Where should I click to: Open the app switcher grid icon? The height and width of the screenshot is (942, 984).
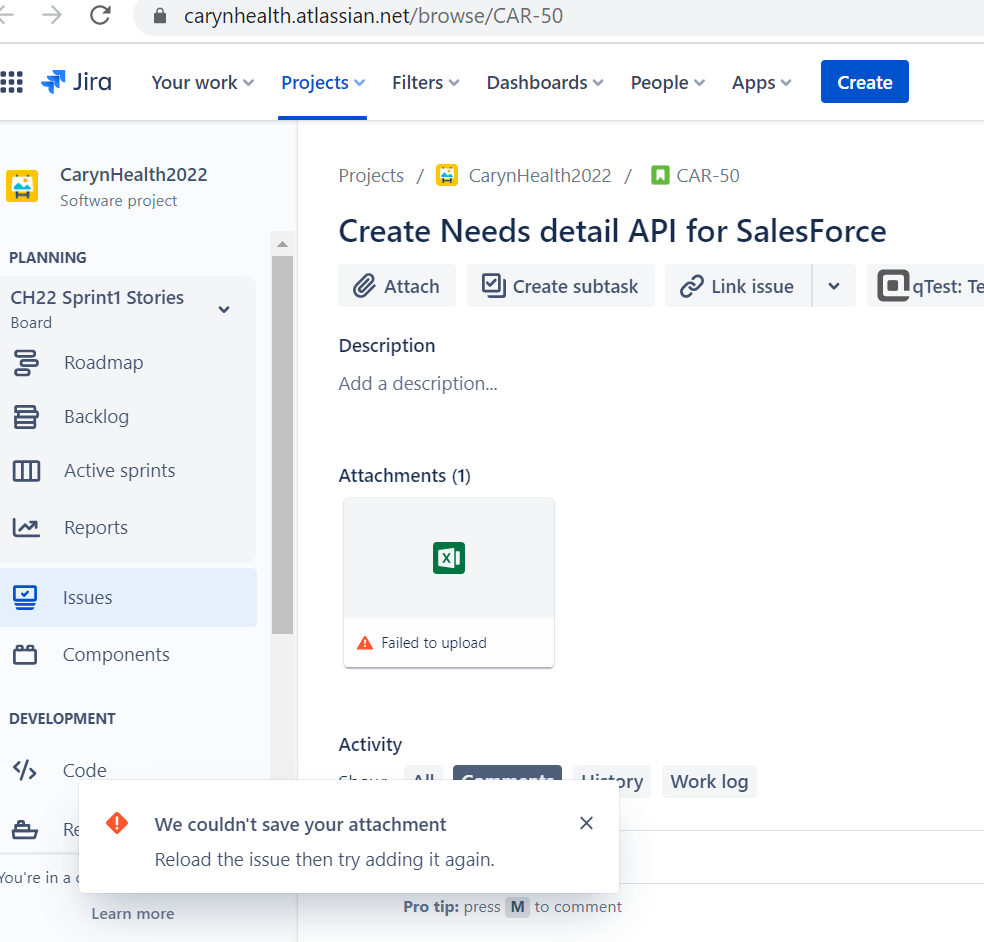click(x=12, y=82)
